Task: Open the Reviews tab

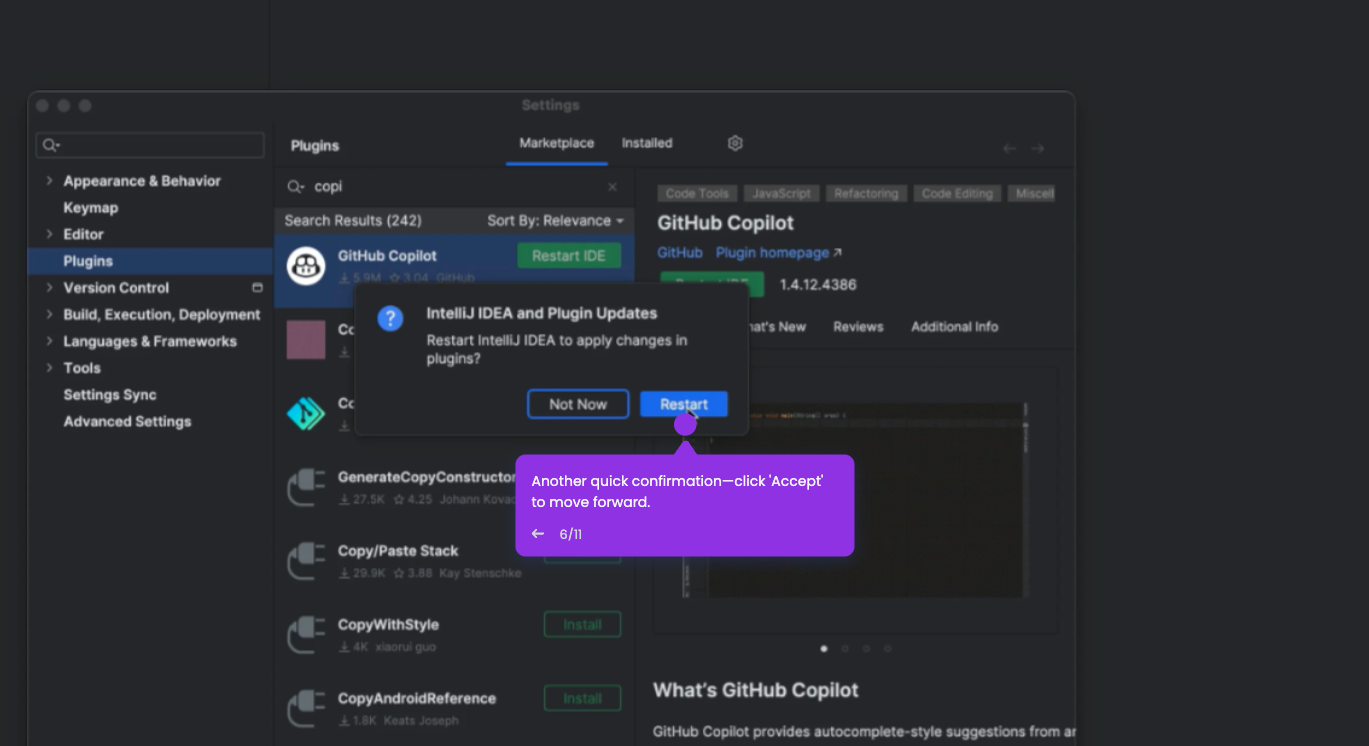Action: pos(858,327)
